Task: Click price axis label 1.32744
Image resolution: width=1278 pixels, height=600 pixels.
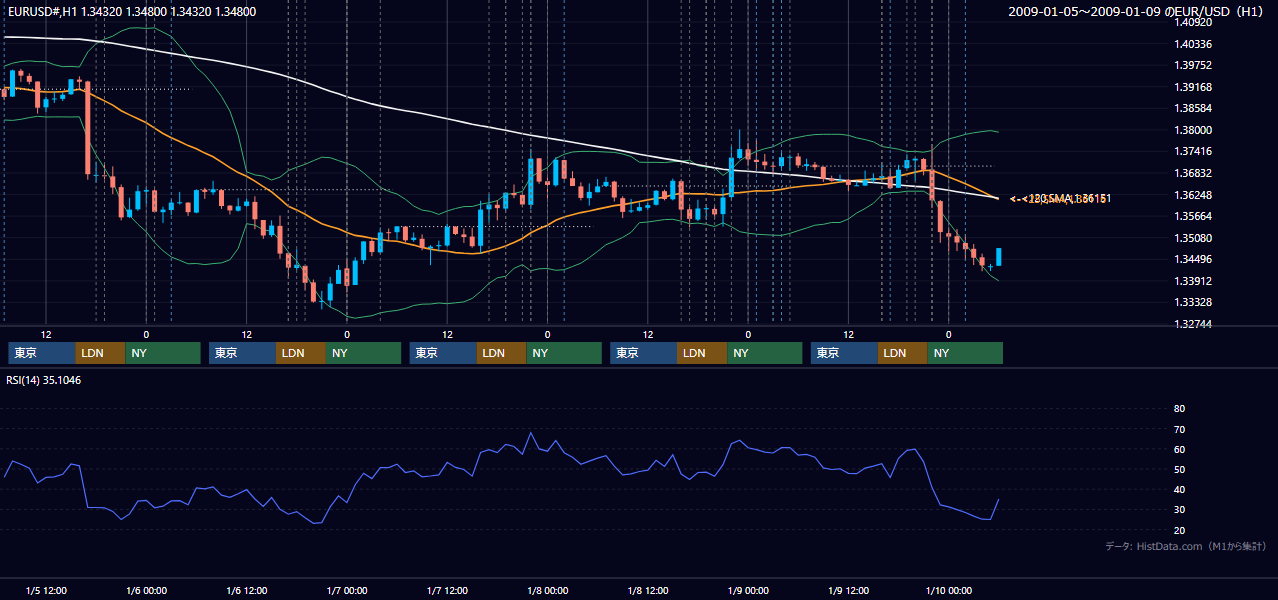Action: (x=1193, y=324)
